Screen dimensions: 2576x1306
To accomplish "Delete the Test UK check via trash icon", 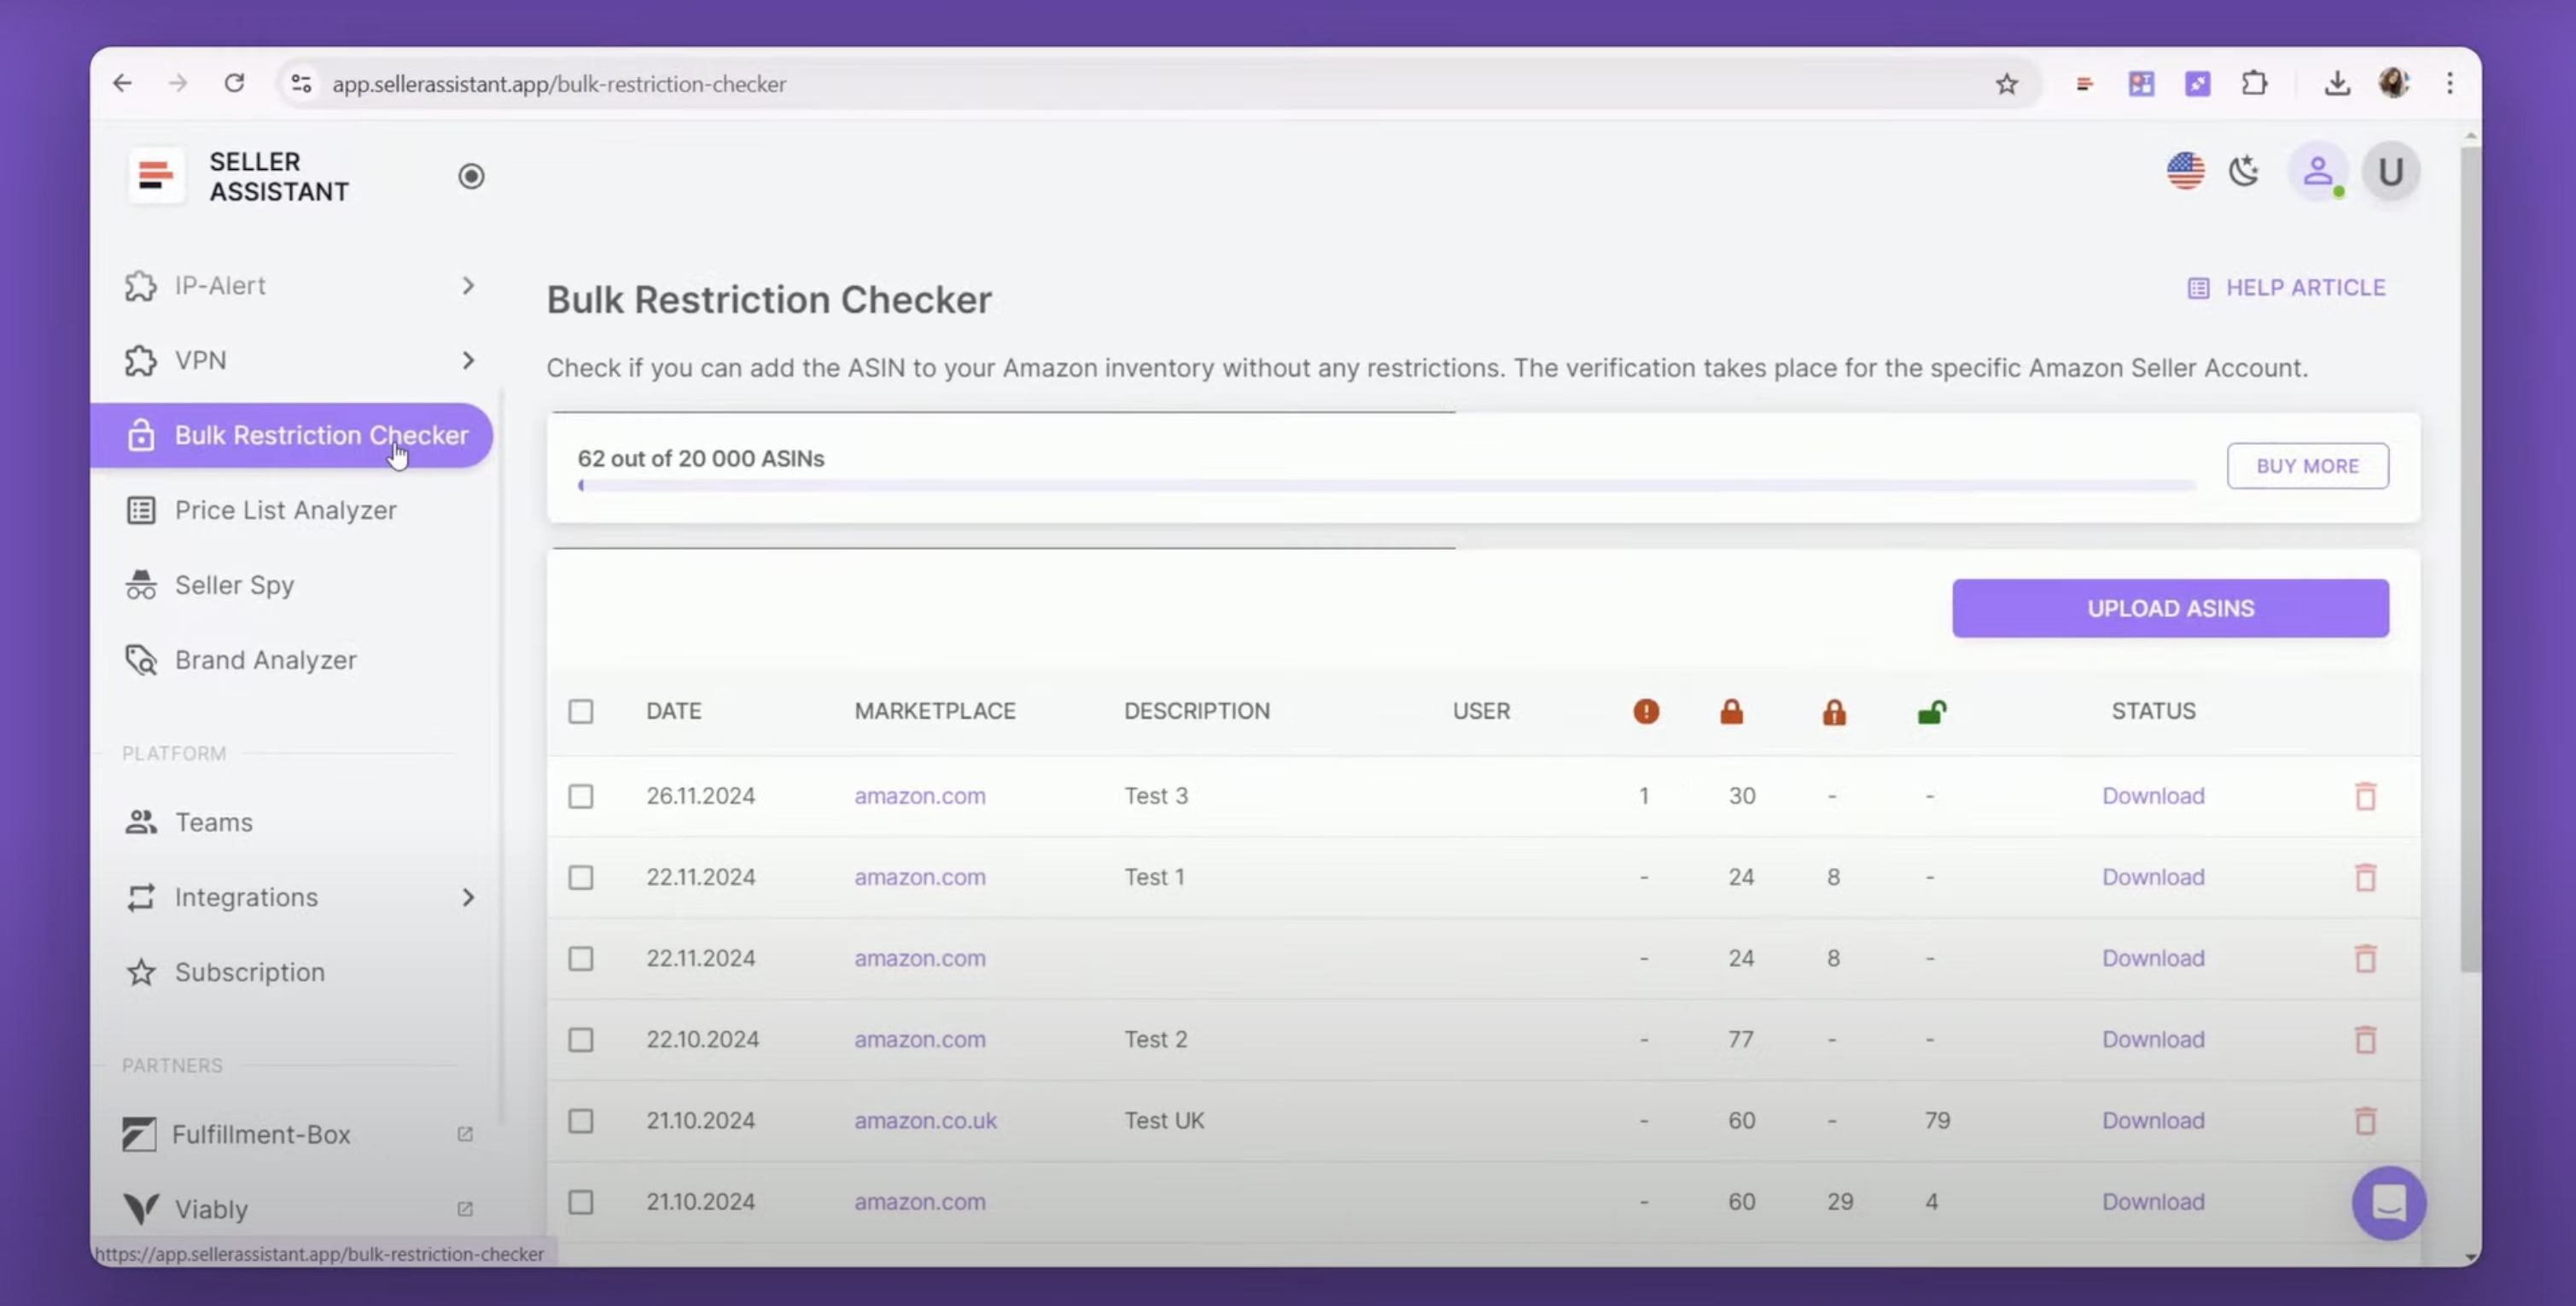I will click(x=2366, y=1120).
